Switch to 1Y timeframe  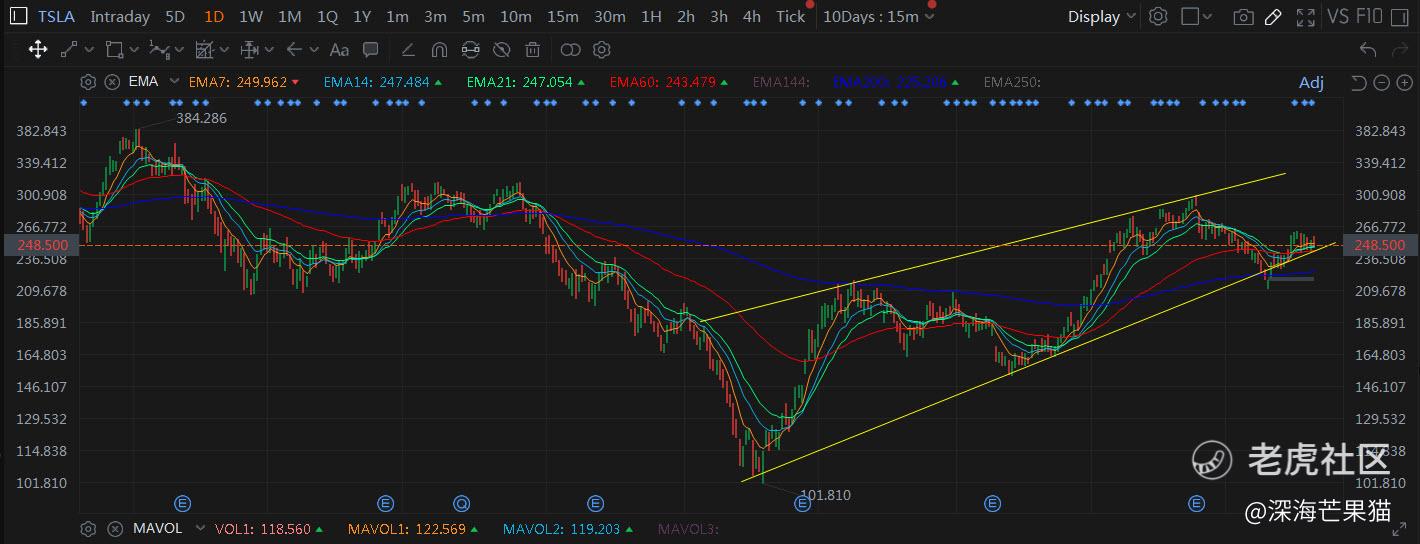point(362,16)
